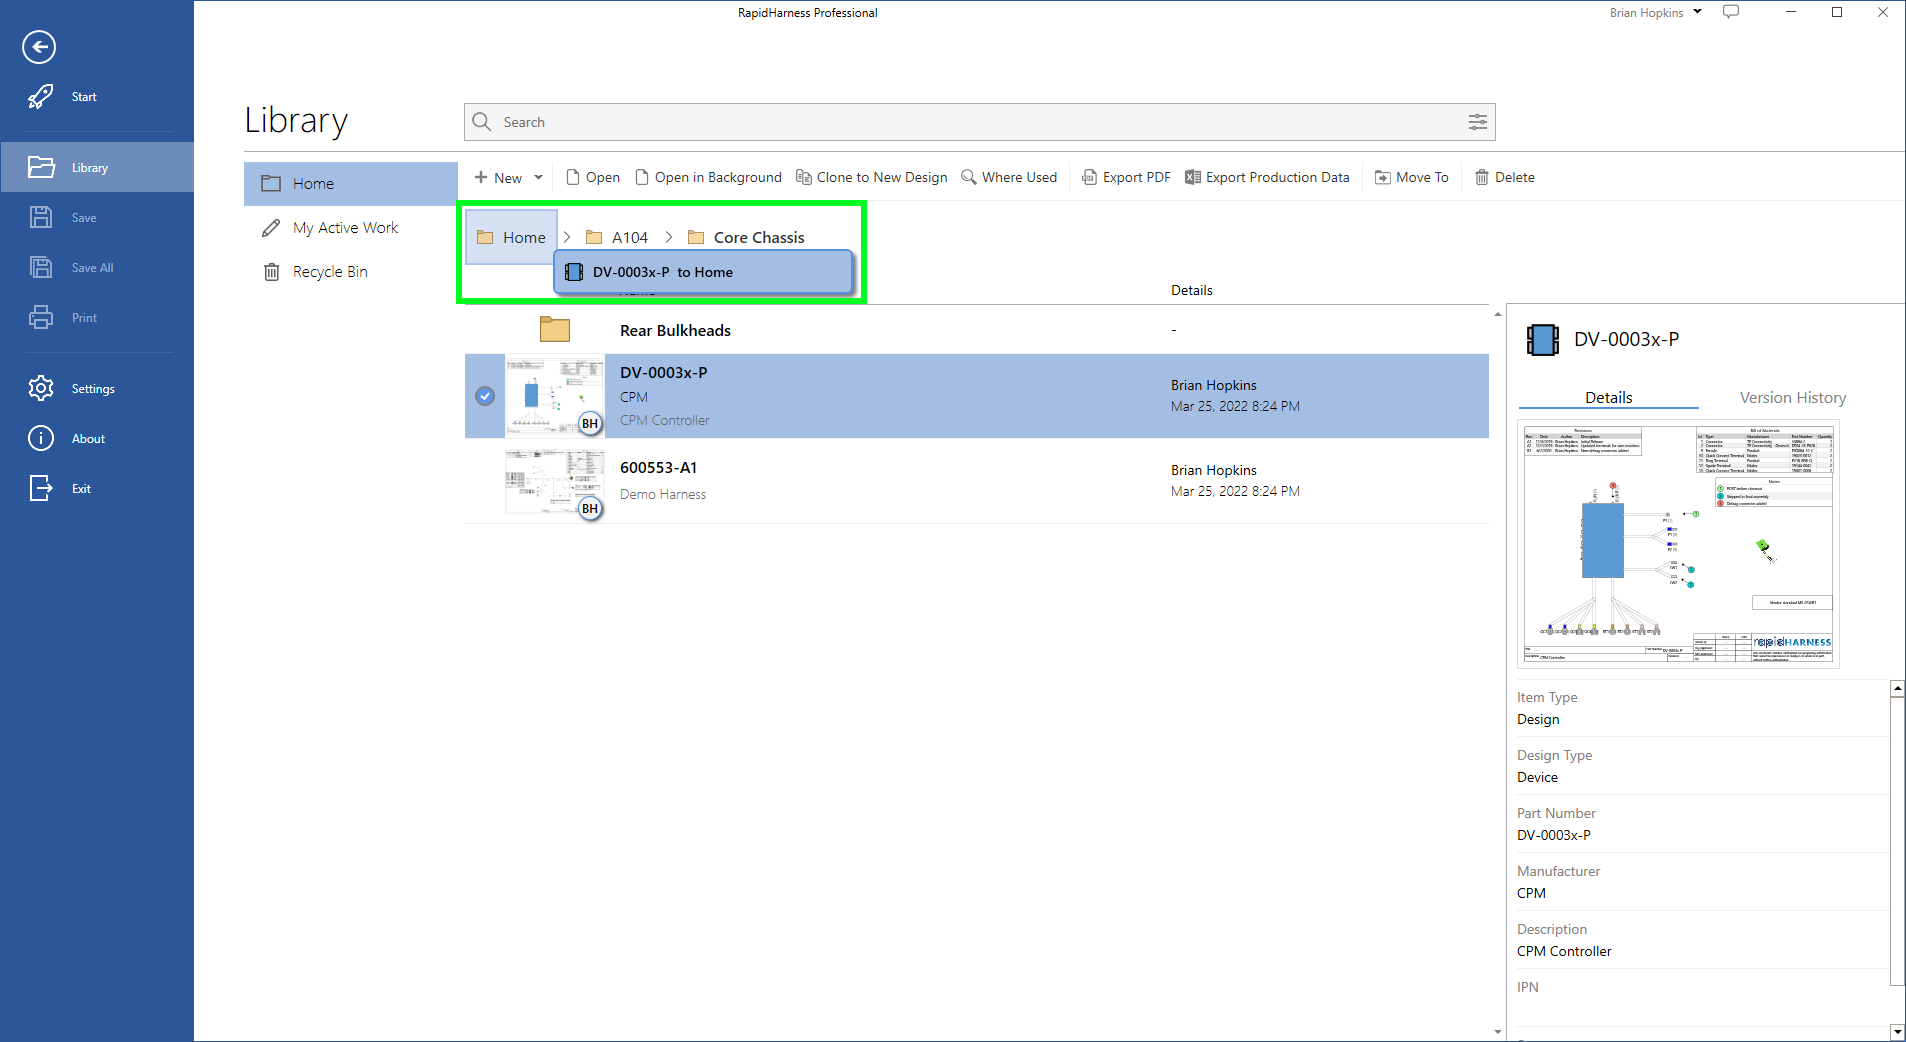Open the Start page rocket icon
1906x1042 pixels.
(x=41, y=97)
